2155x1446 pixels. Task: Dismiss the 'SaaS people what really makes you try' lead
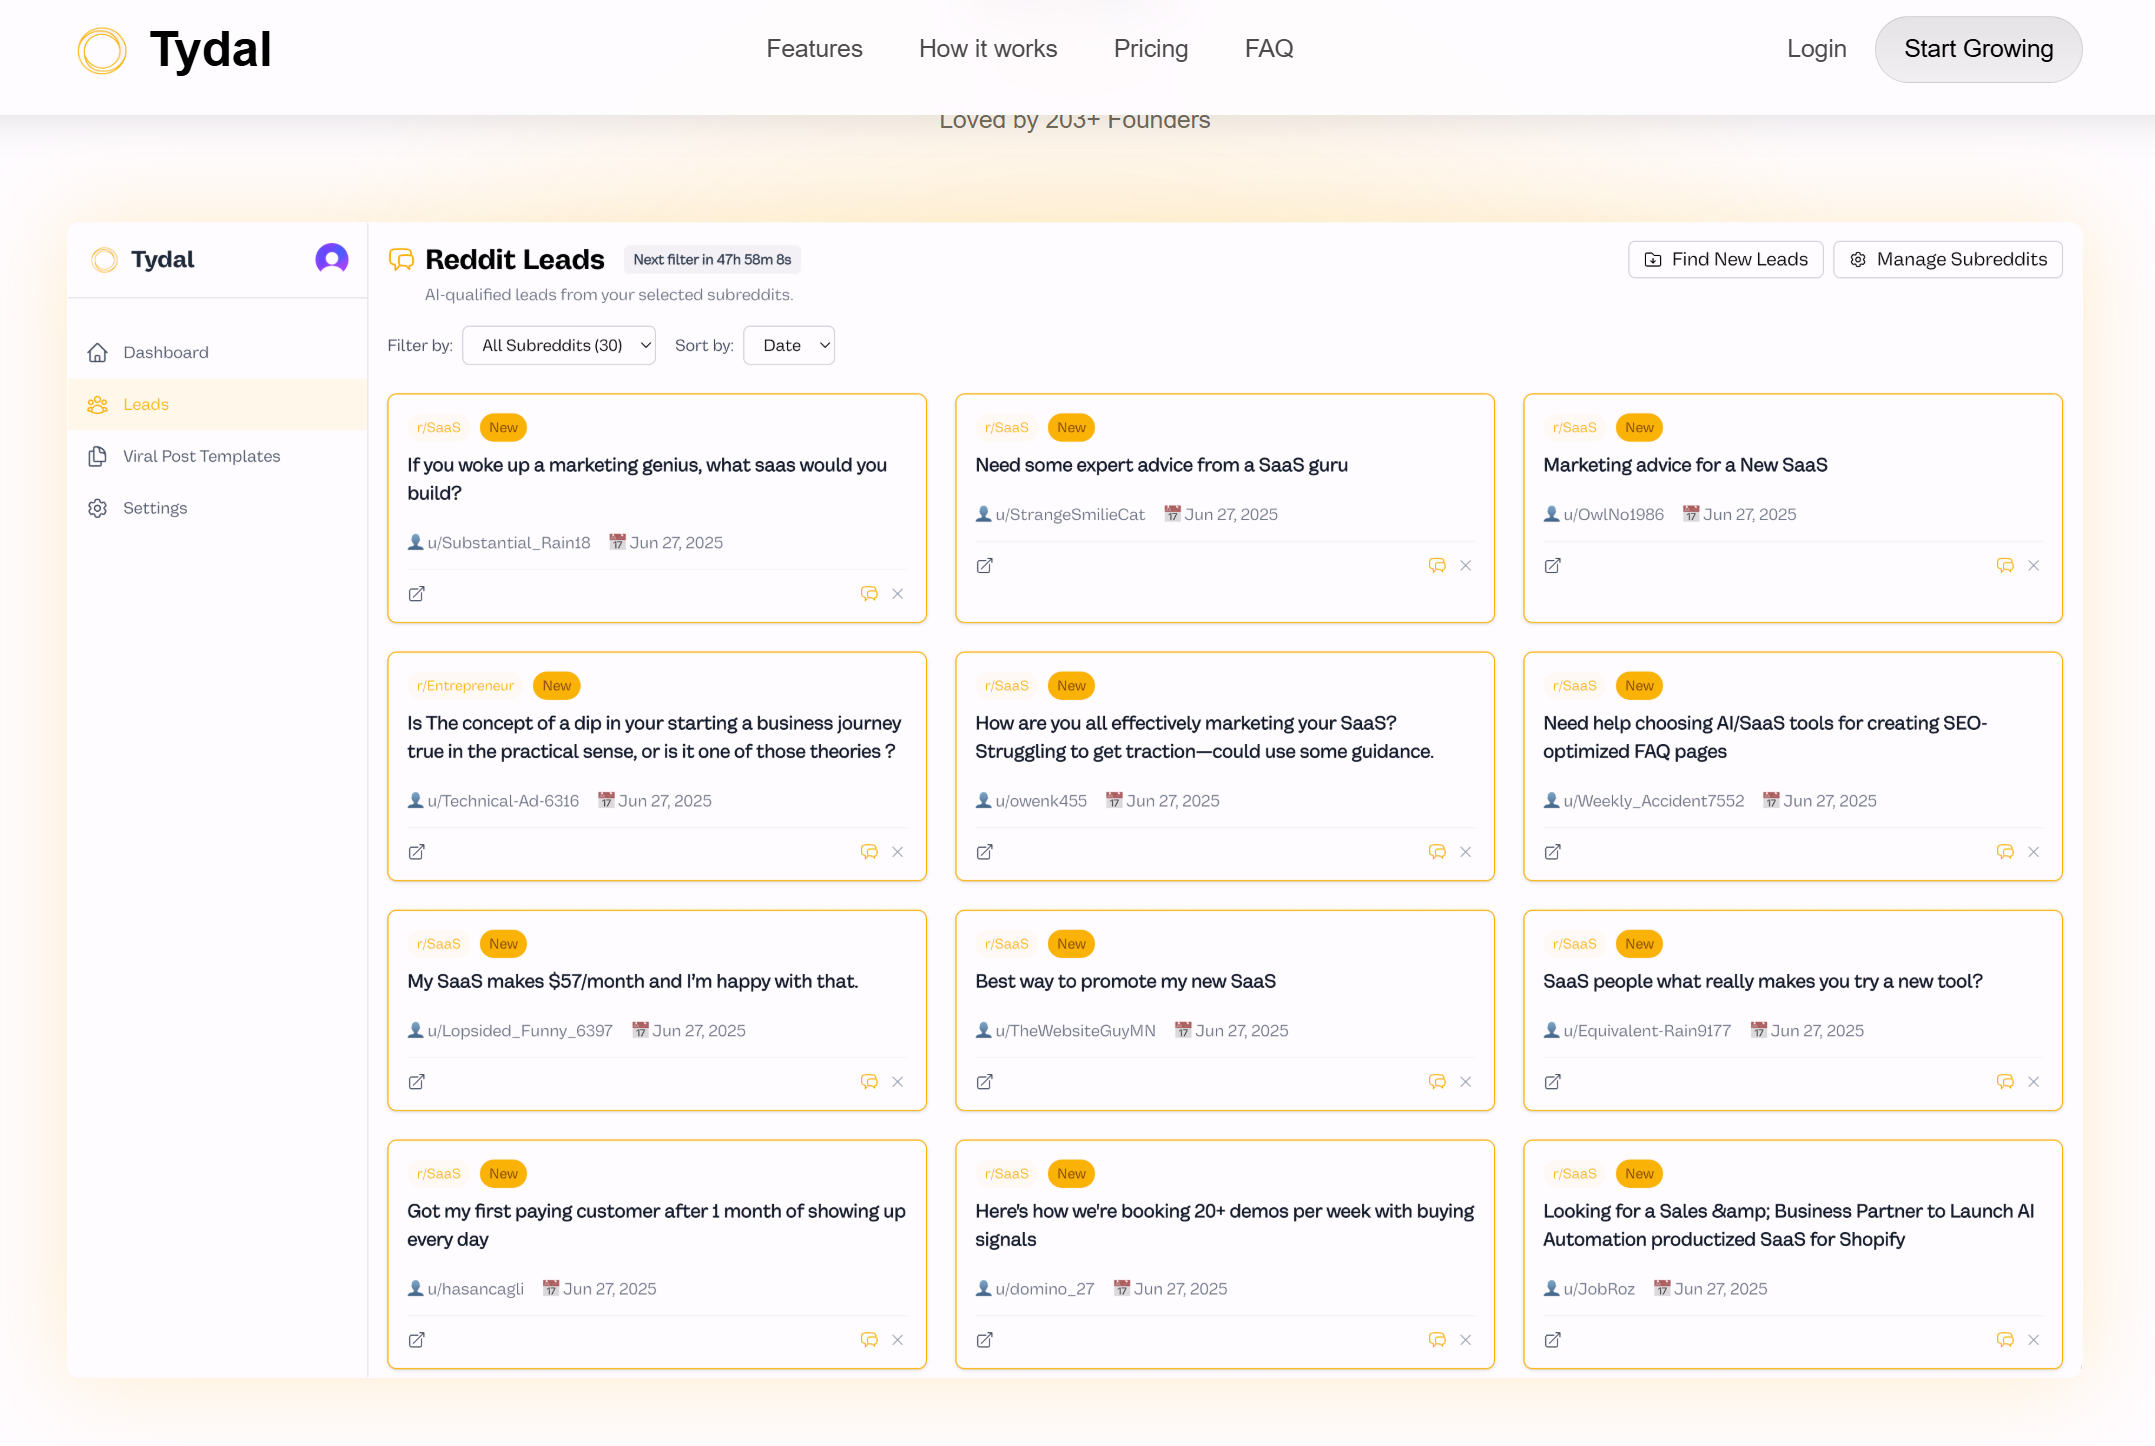[x=2034, y=1082]
